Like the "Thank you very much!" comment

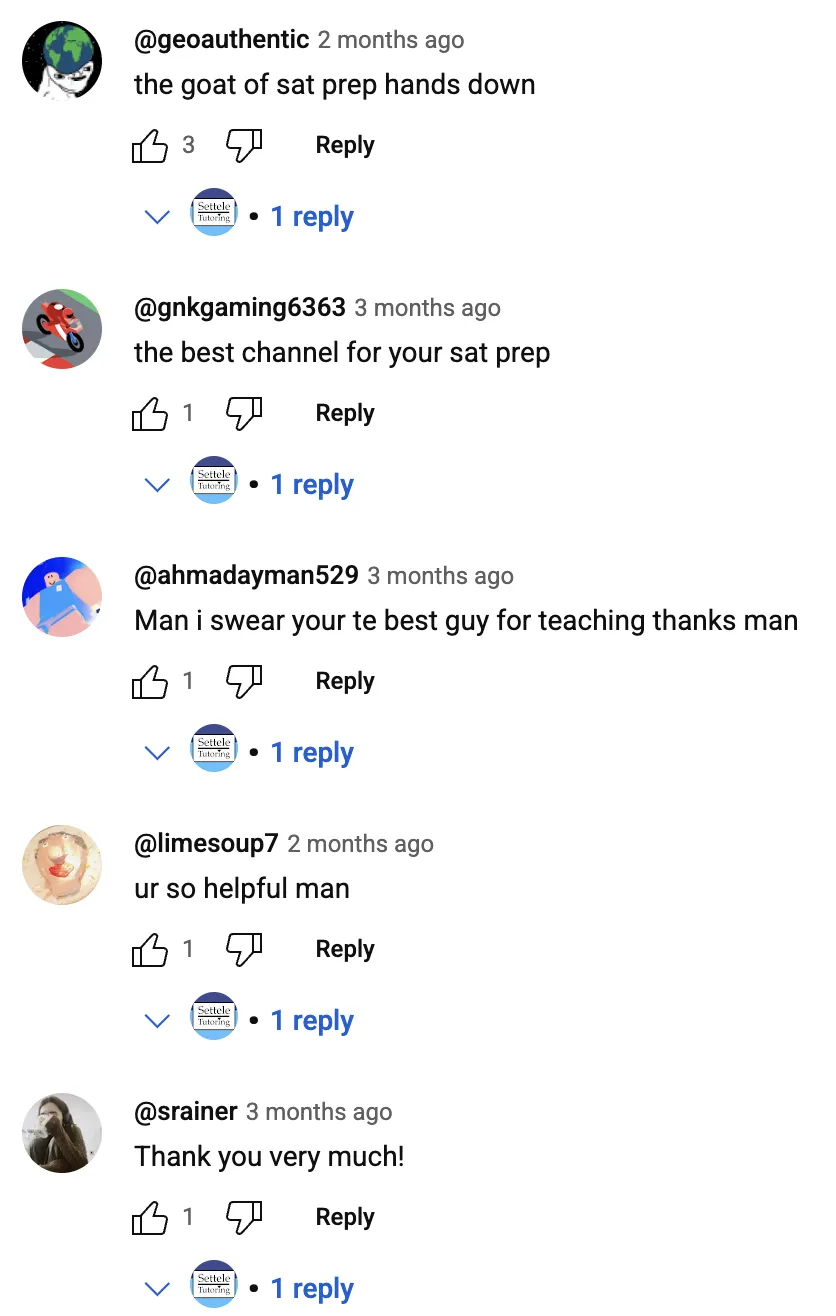[x=150, y=1218]
